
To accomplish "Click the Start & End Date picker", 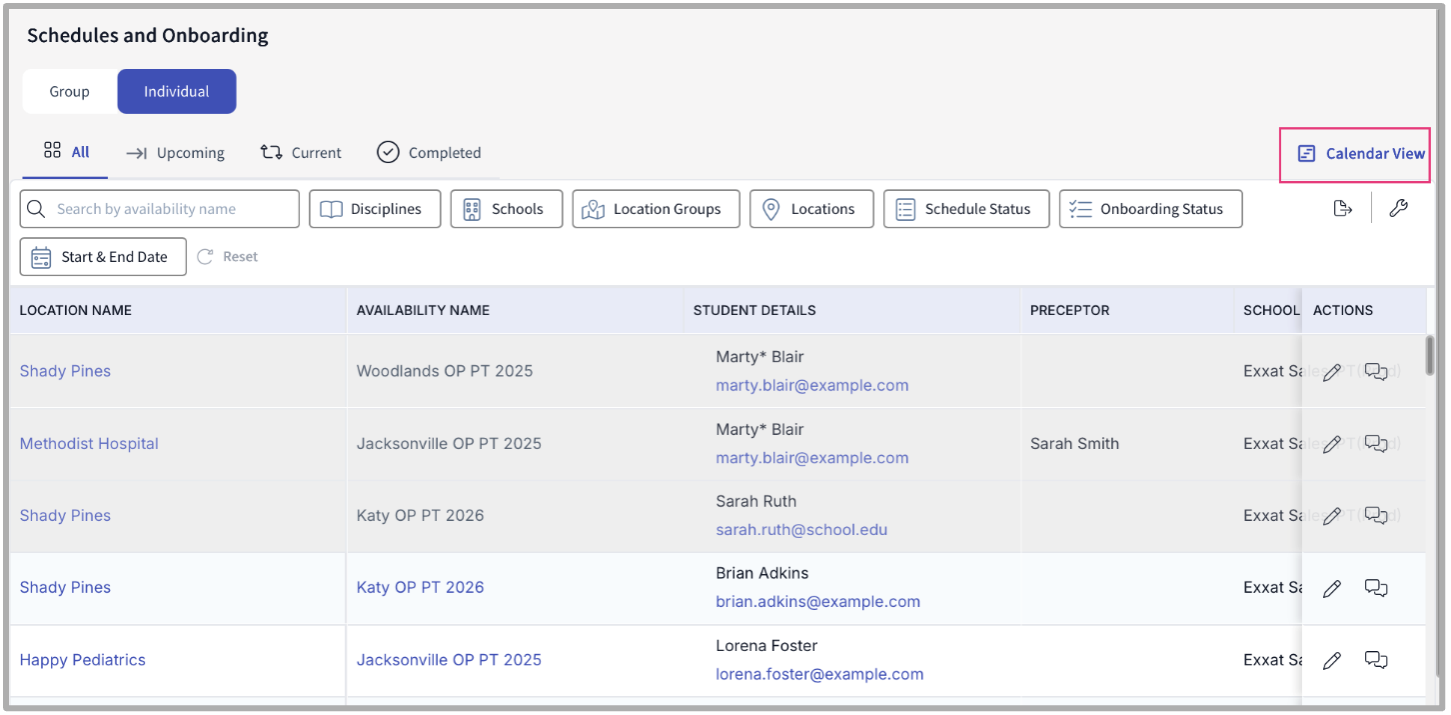I will coord(103,257).
